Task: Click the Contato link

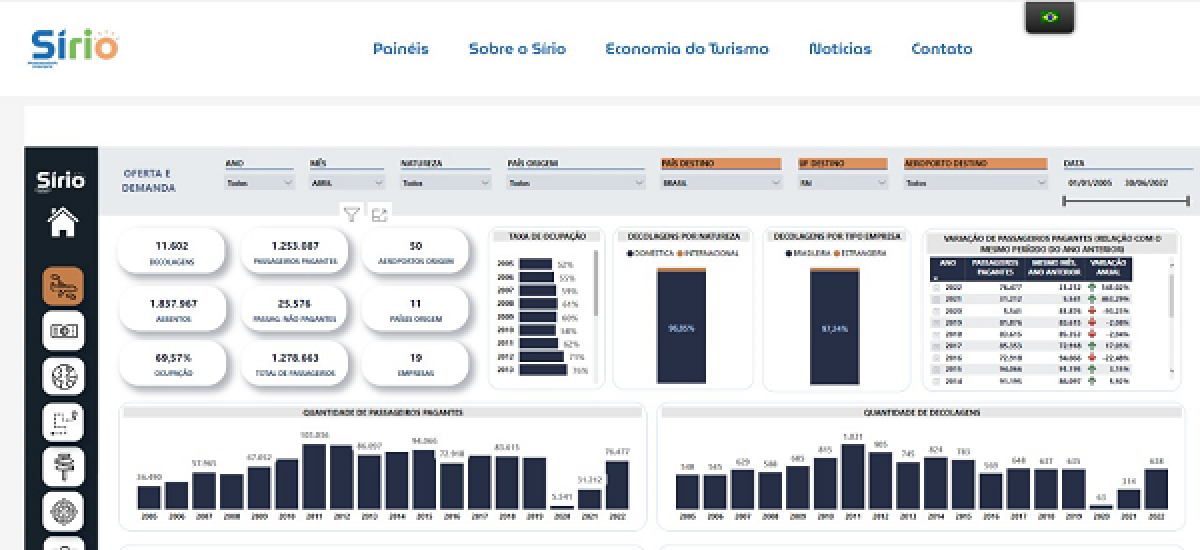Action: tap(941, 48)
